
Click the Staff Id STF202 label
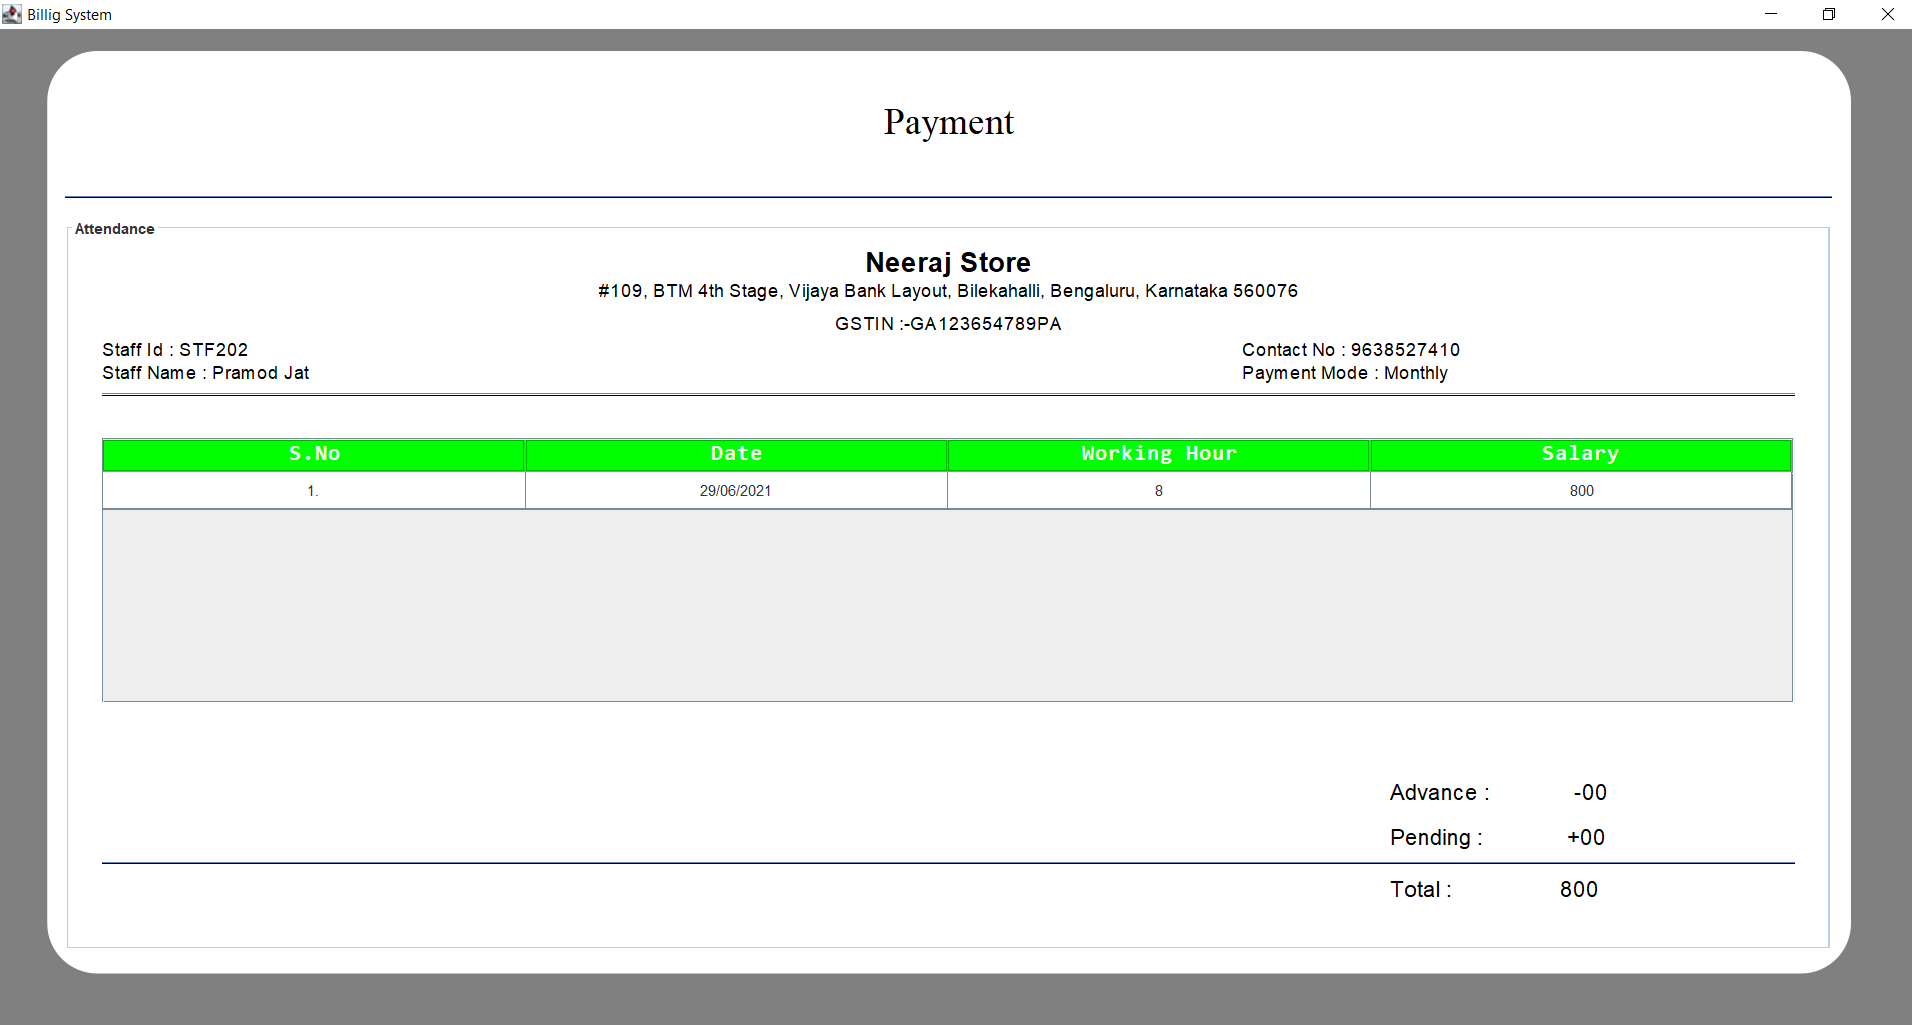175,350
